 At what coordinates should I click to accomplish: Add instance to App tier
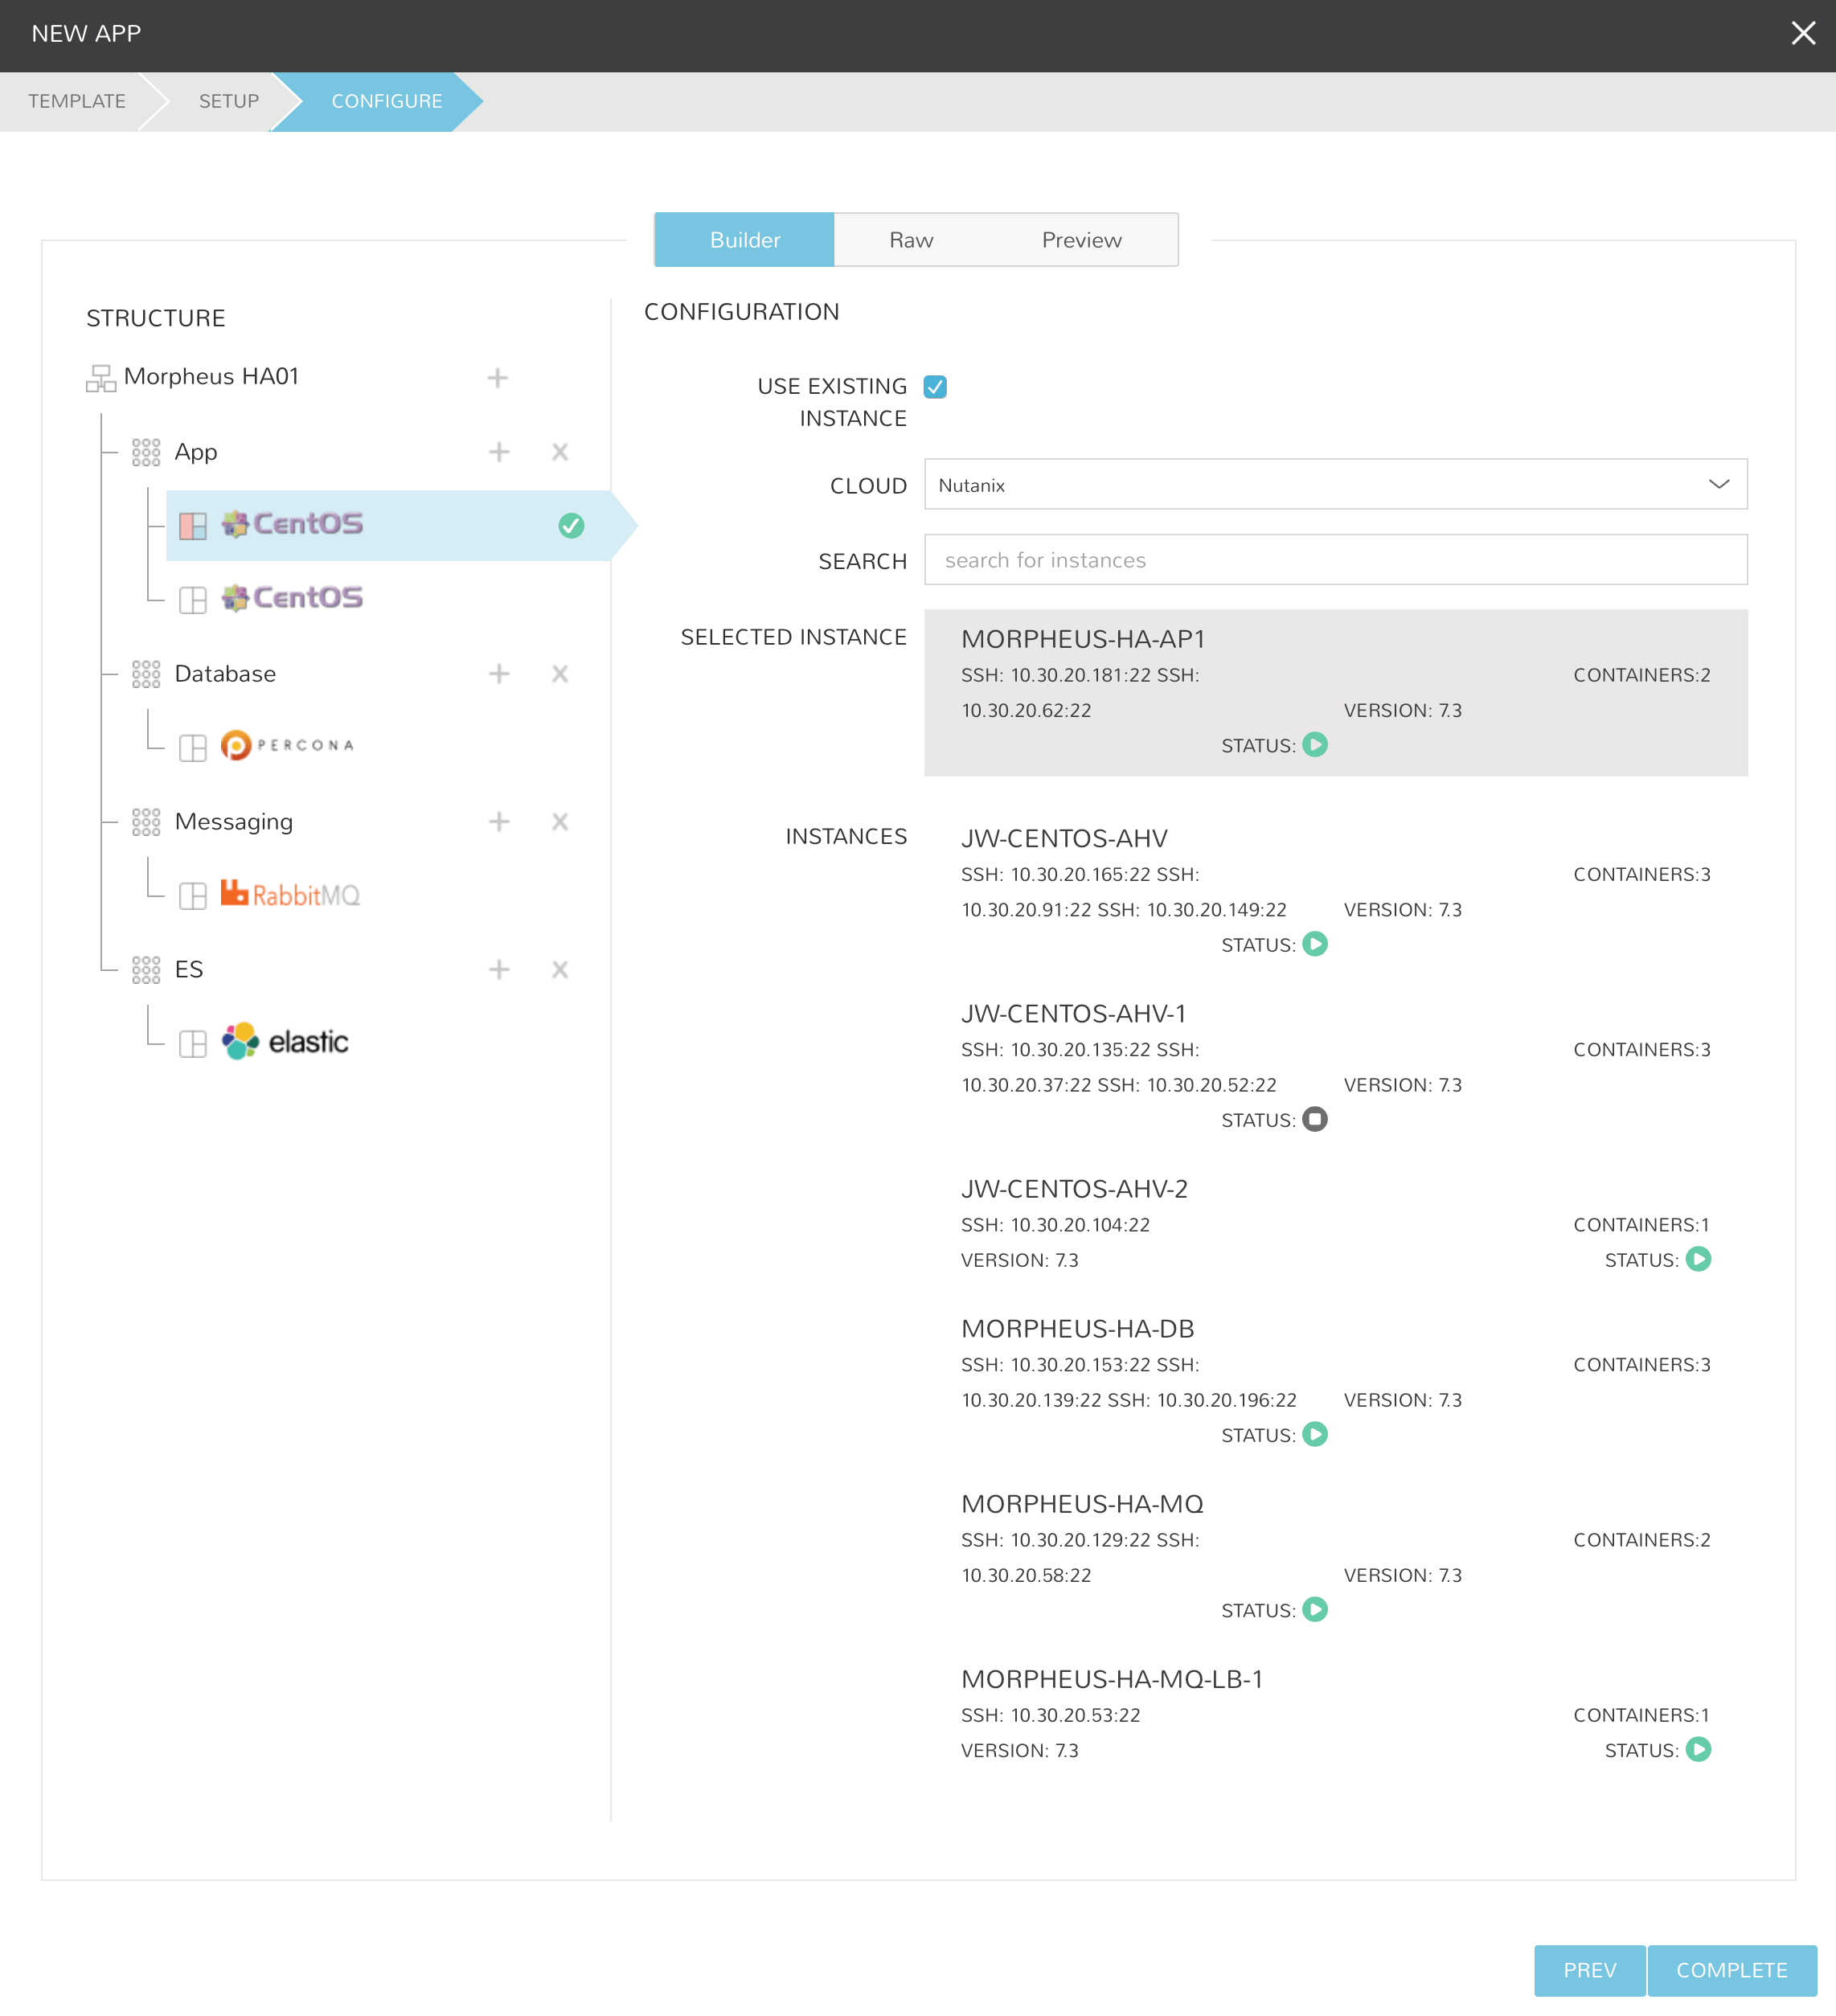point(499,452)
